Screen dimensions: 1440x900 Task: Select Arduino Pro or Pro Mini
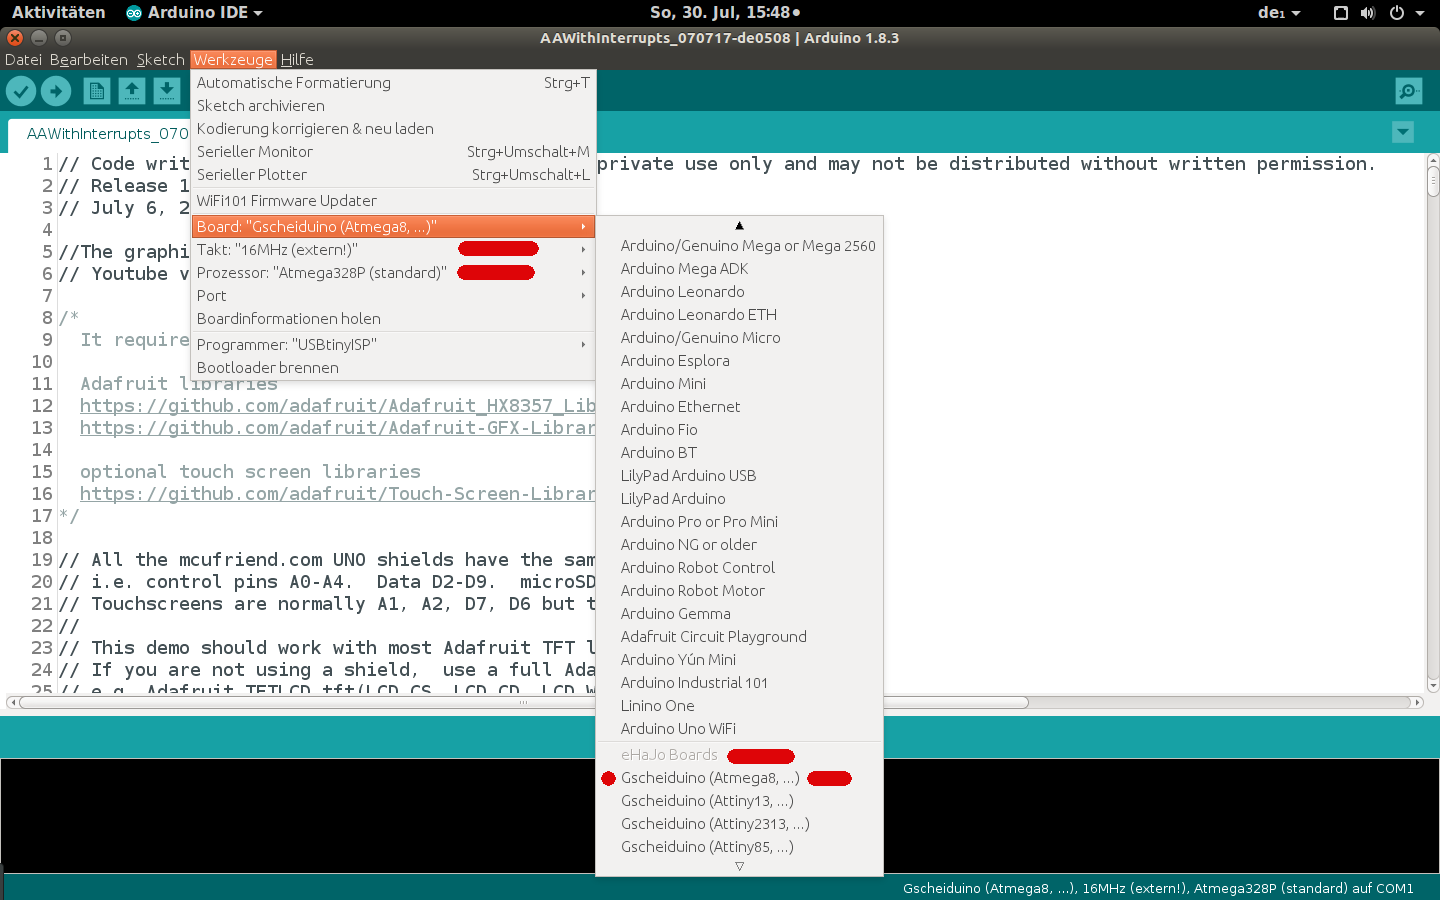click(x=739, y=522)
